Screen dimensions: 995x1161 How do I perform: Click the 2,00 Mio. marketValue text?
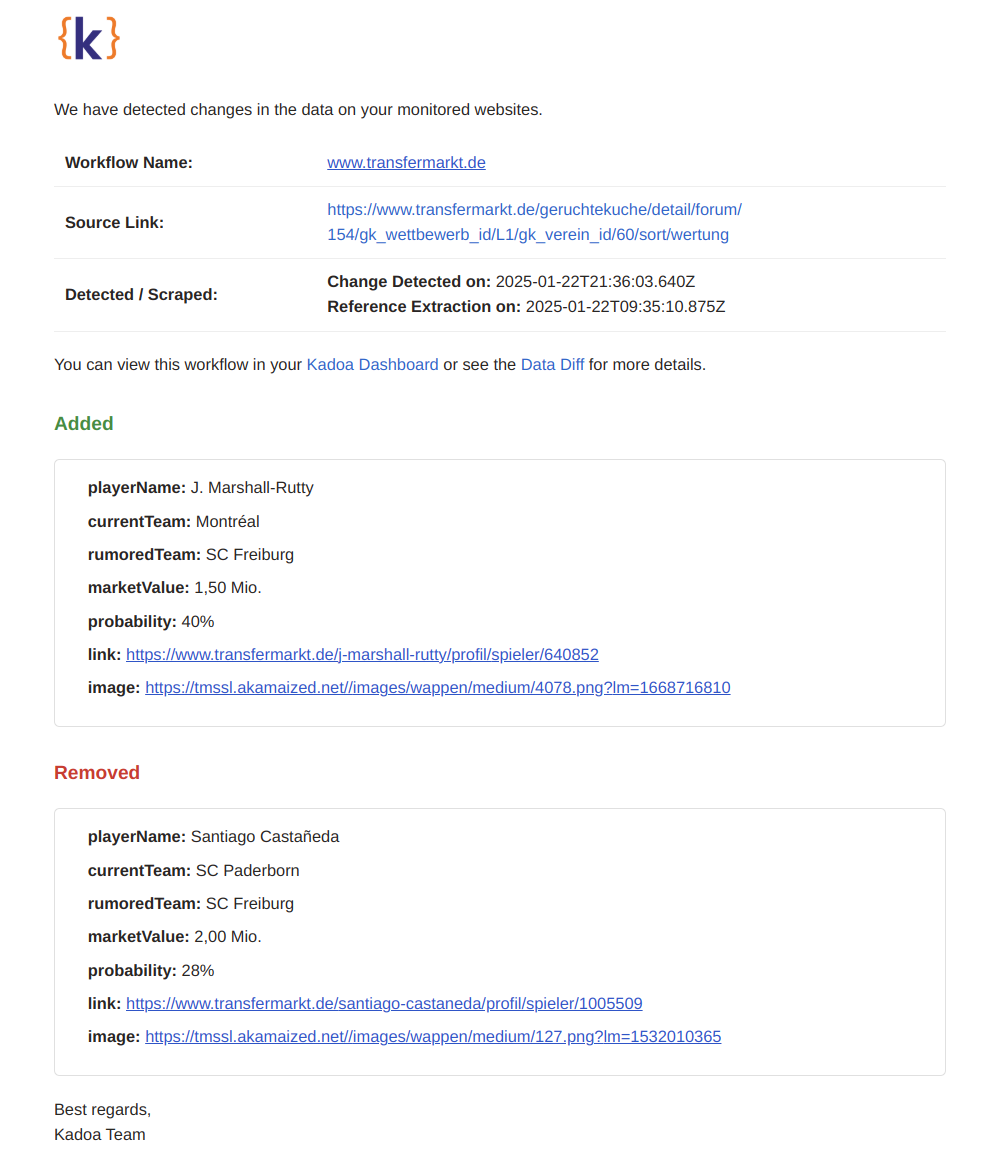pyautogui.click(x=228, y=936)
